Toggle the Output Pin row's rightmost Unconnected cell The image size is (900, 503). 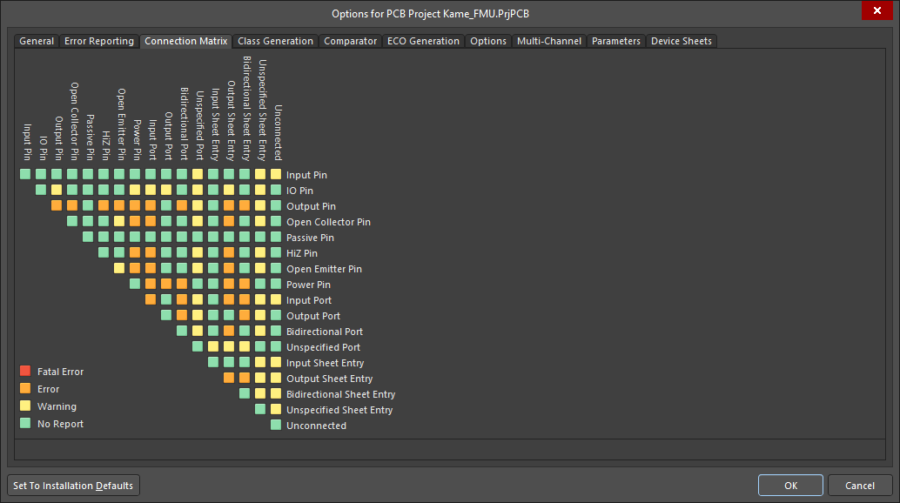[276, 206]
